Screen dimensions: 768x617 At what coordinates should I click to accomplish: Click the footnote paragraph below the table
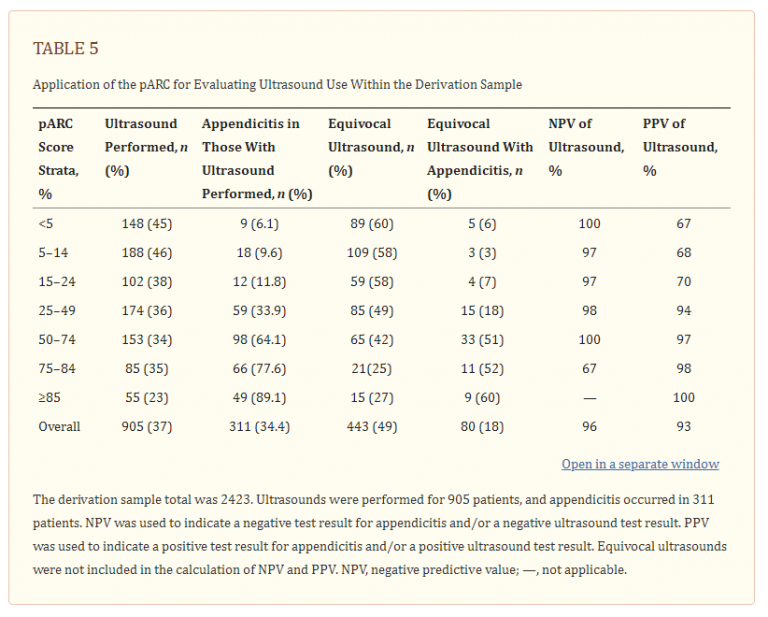pyautogui.click(x=380, y=535)
